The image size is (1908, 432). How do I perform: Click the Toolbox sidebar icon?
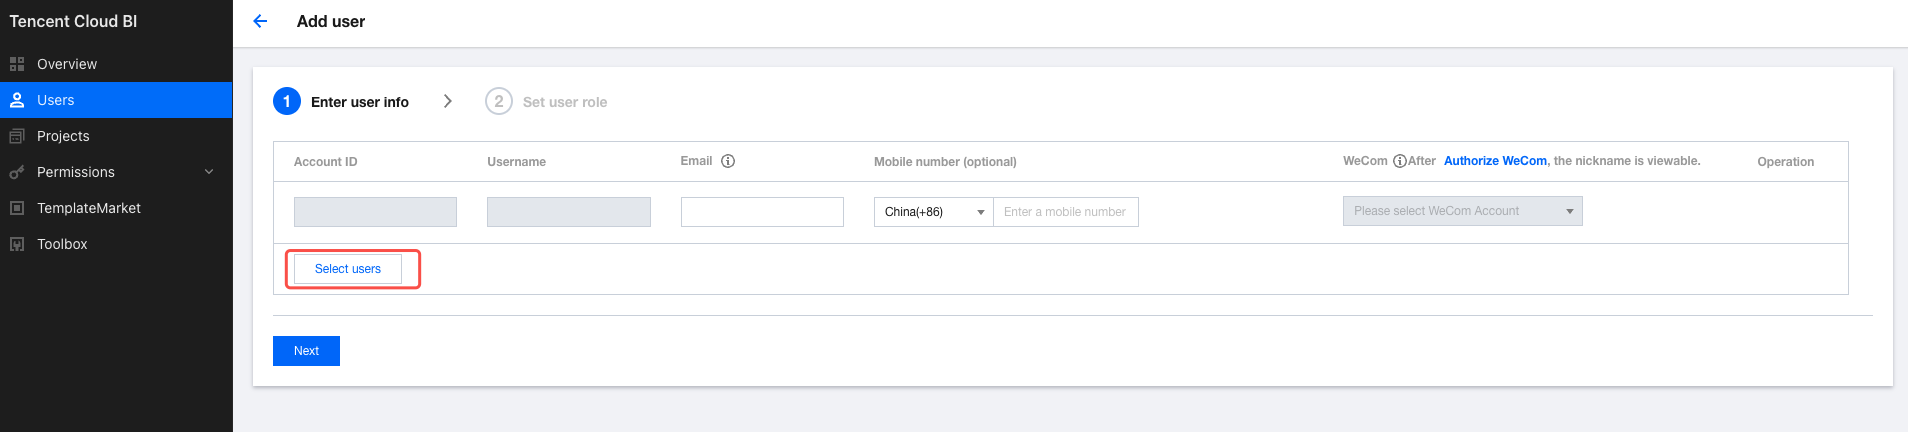pyautogui.click(x=17, y=244)
